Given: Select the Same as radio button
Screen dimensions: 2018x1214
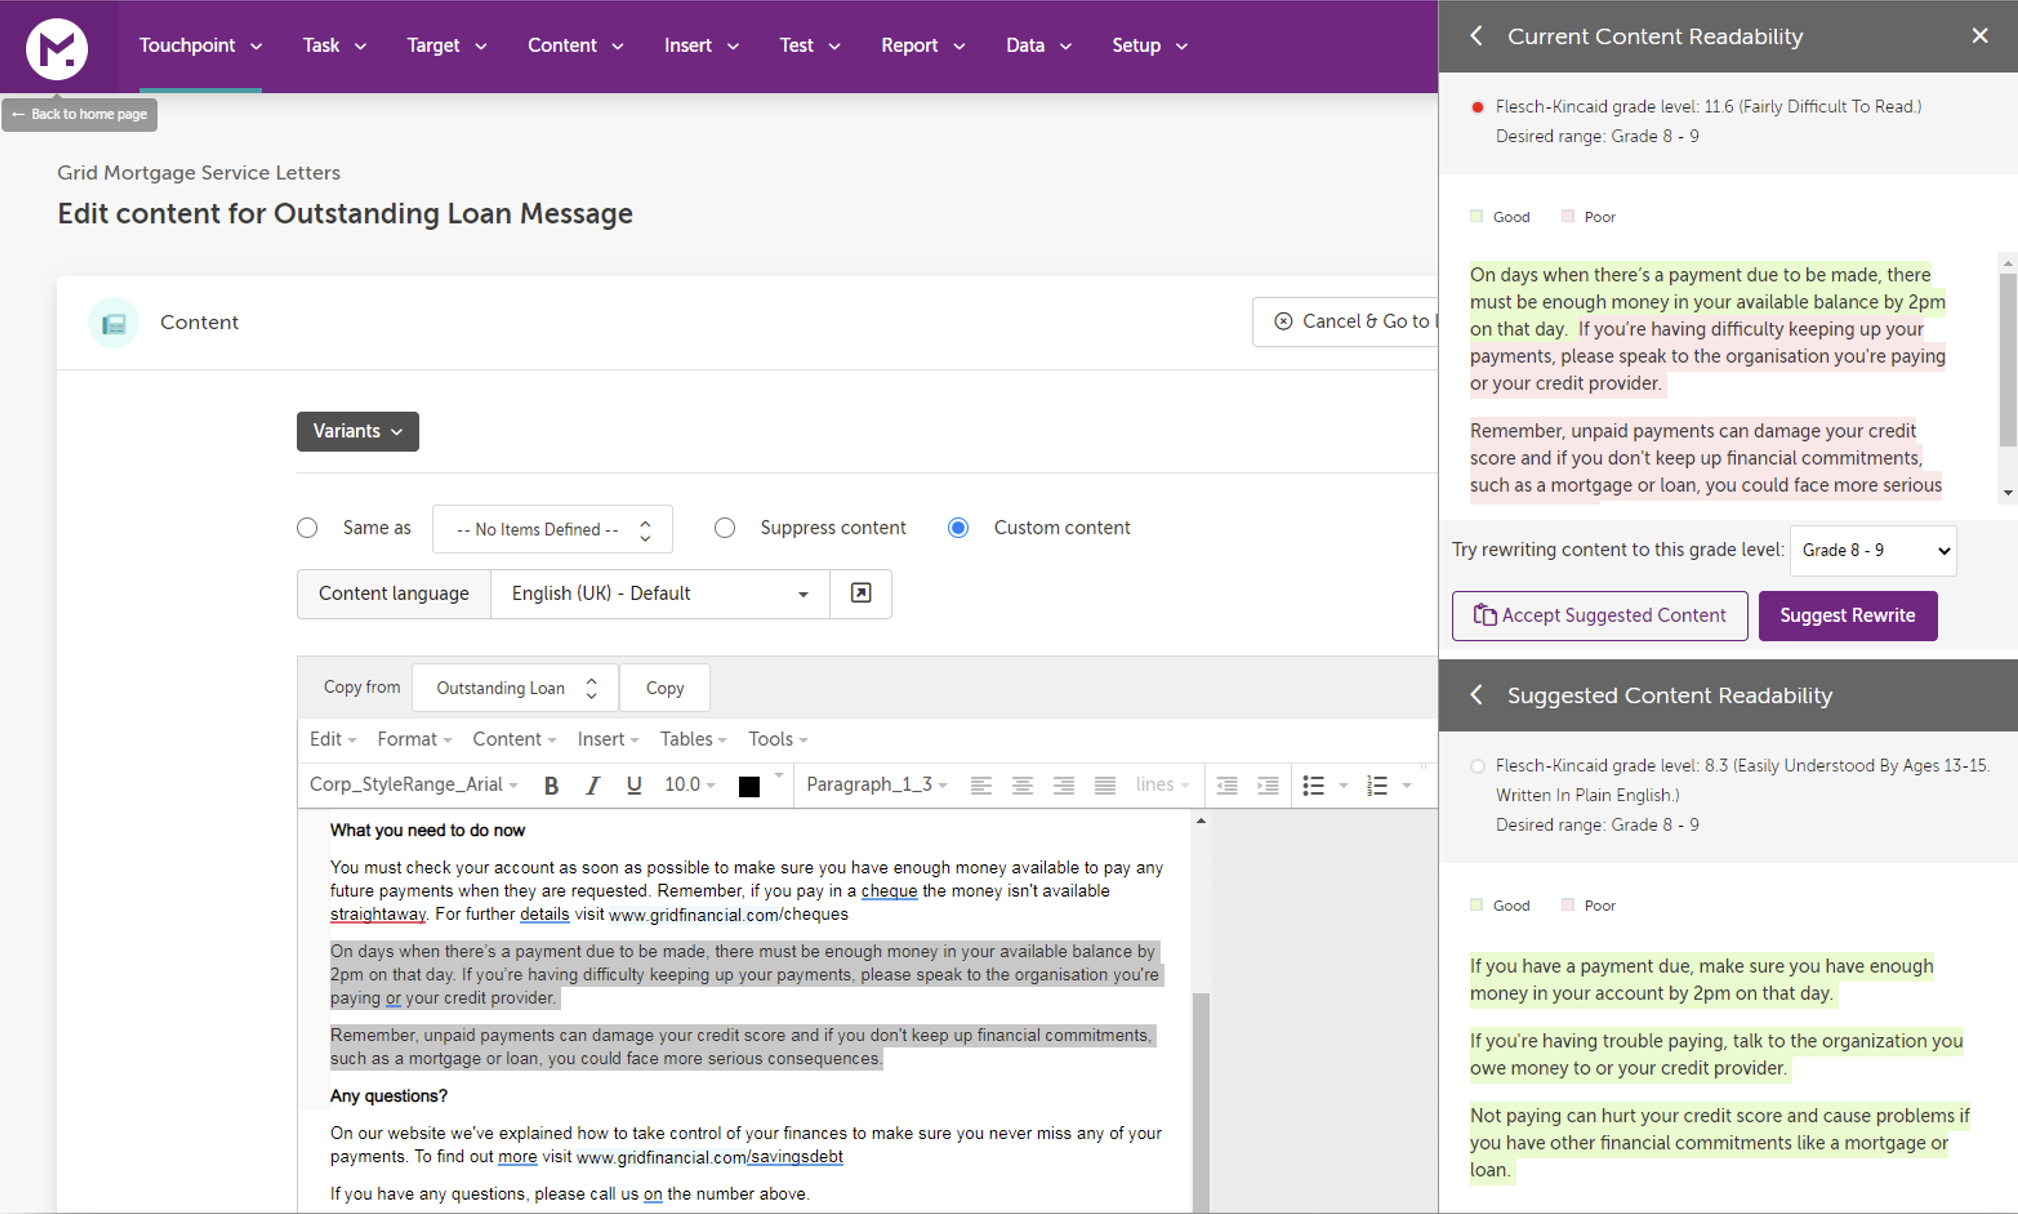Looking at the screenshot, I should pyautogui.click(x=307, y=528).
